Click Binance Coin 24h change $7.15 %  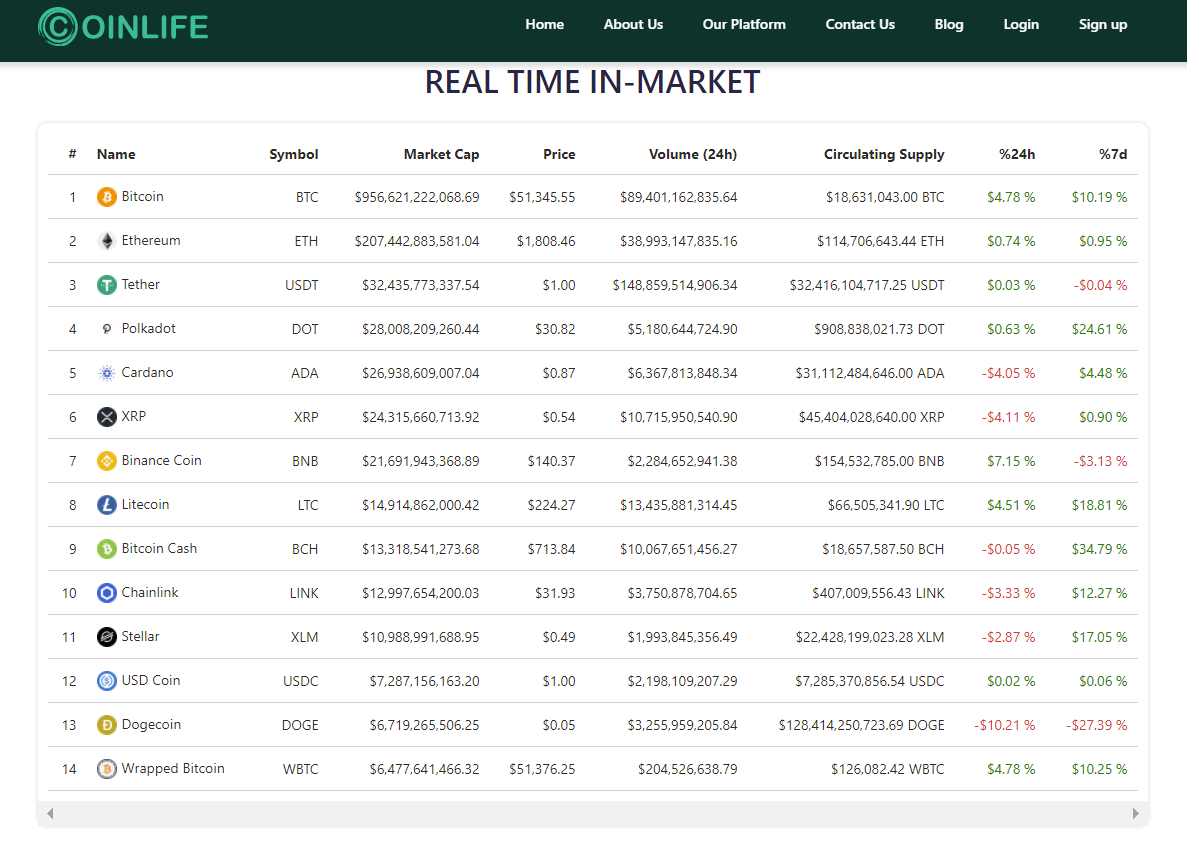pos(1011,460)
